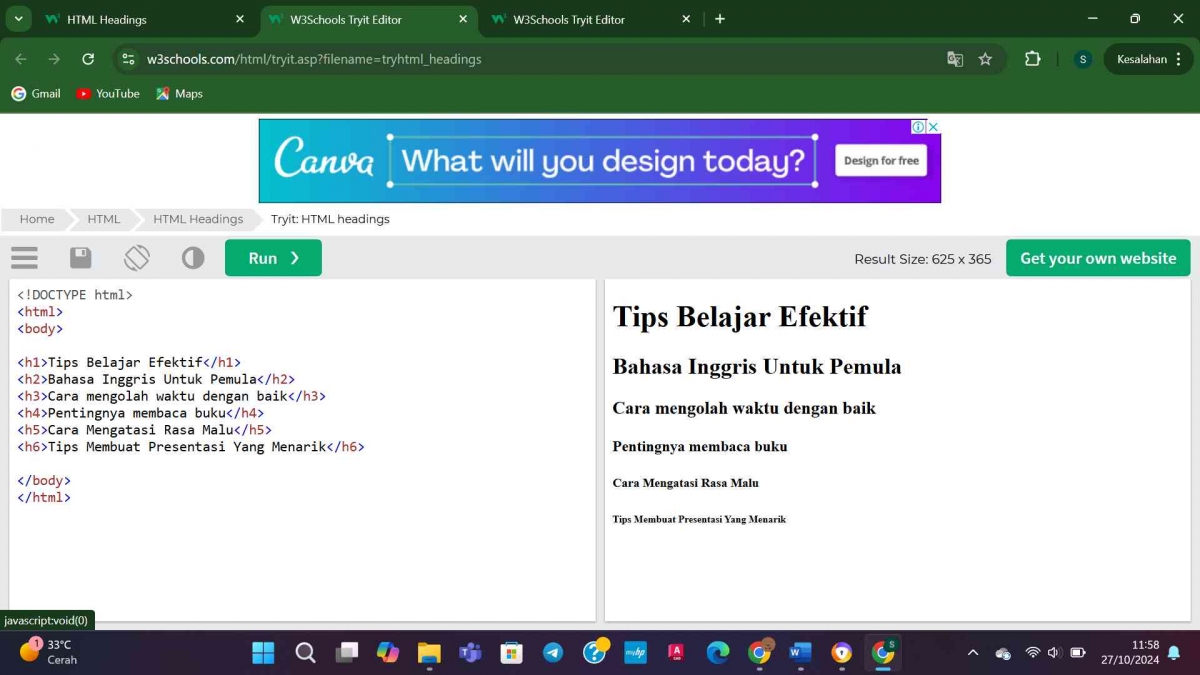The height and width of the screenshot is (675, 1200).
Task: Open the YouTube bookmark
Action: [108, 93]
